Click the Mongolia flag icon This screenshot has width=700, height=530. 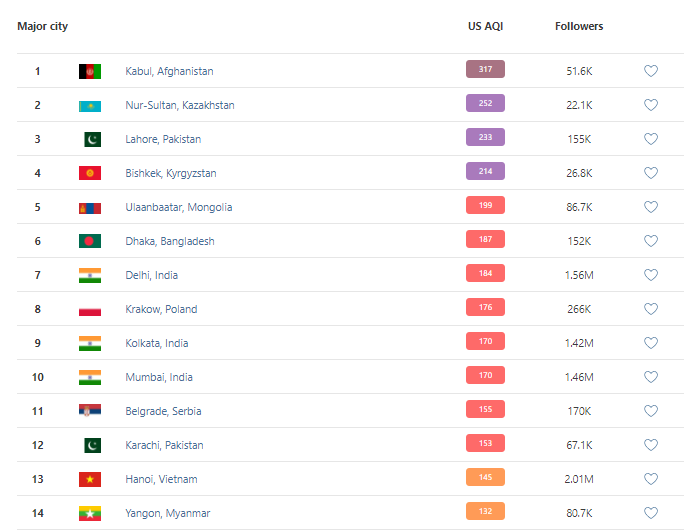pyautogui.click(x=90, y=207)
